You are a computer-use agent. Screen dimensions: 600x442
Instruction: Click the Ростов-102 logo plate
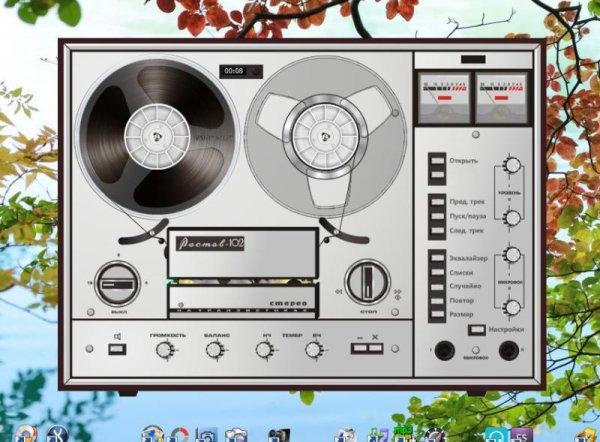coord(210,243)
